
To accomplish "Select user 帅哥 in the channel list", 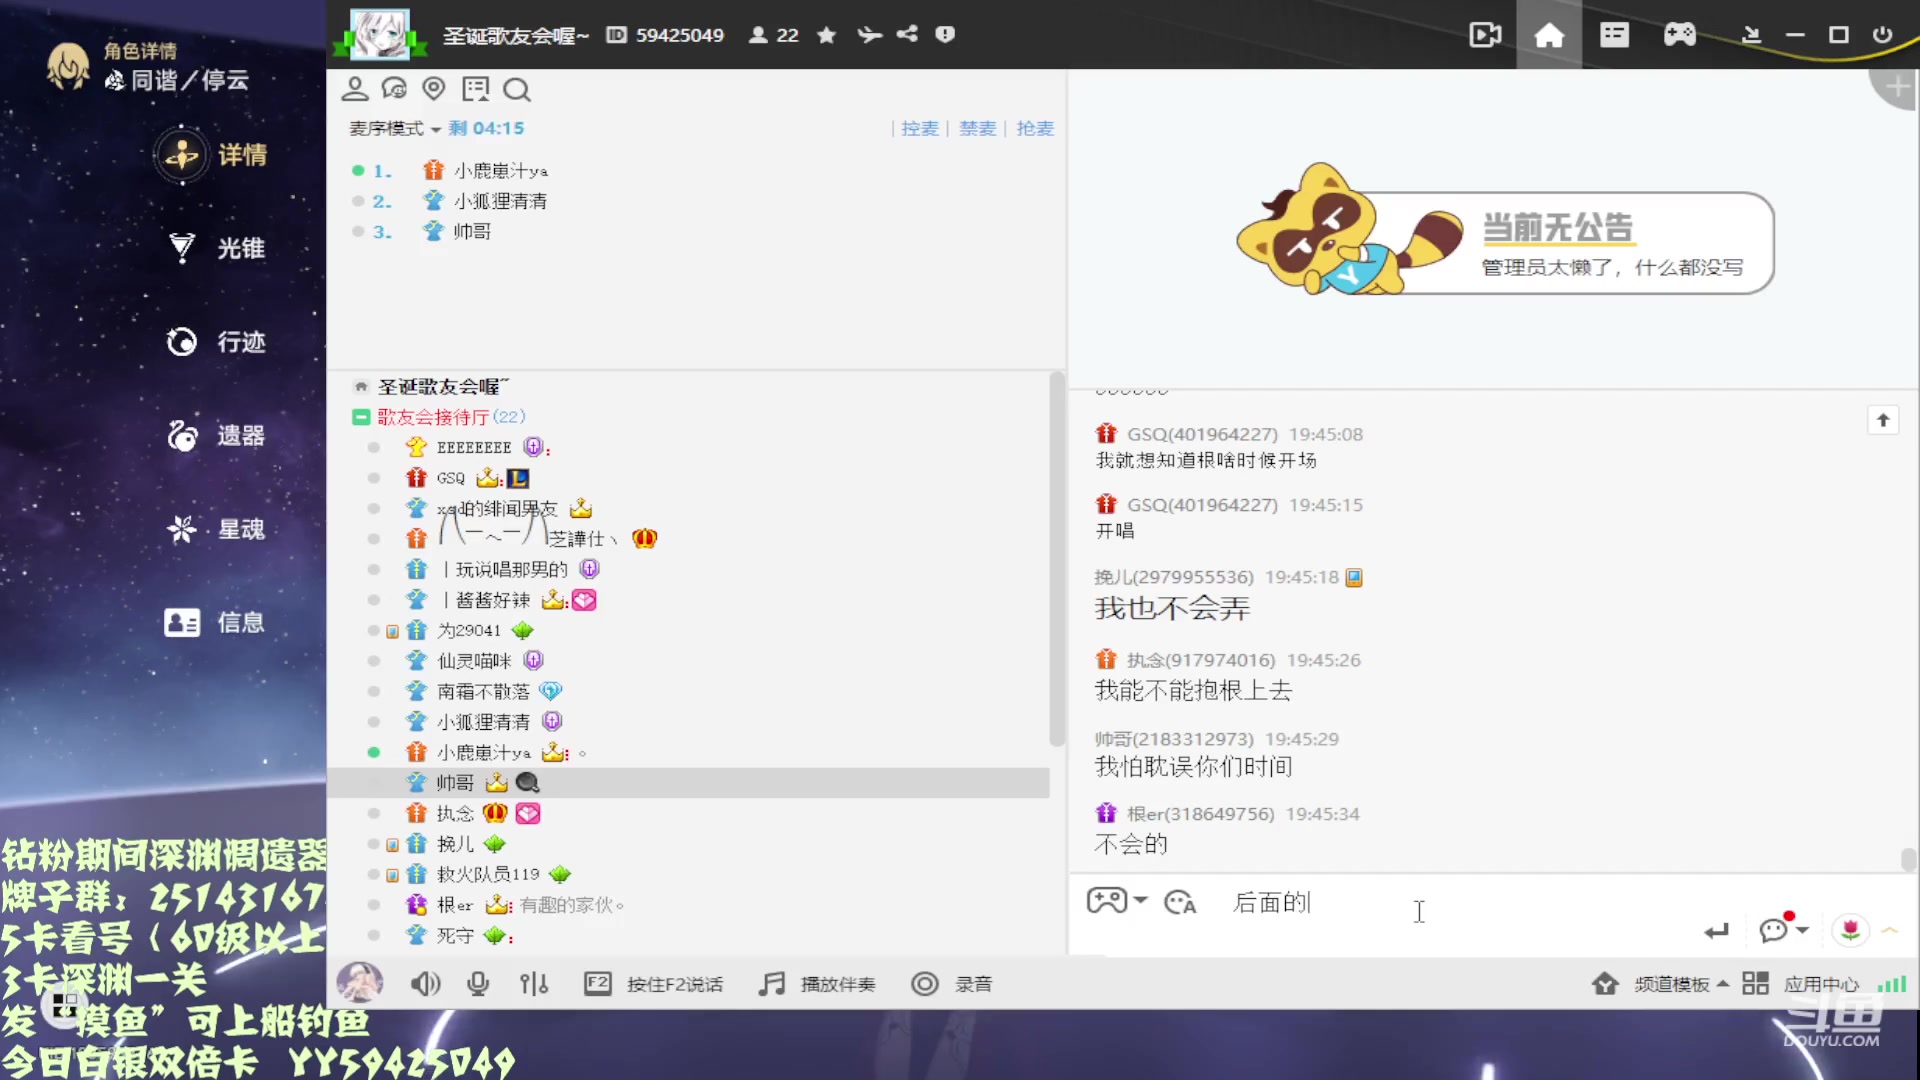I will [x=688, y=783].
